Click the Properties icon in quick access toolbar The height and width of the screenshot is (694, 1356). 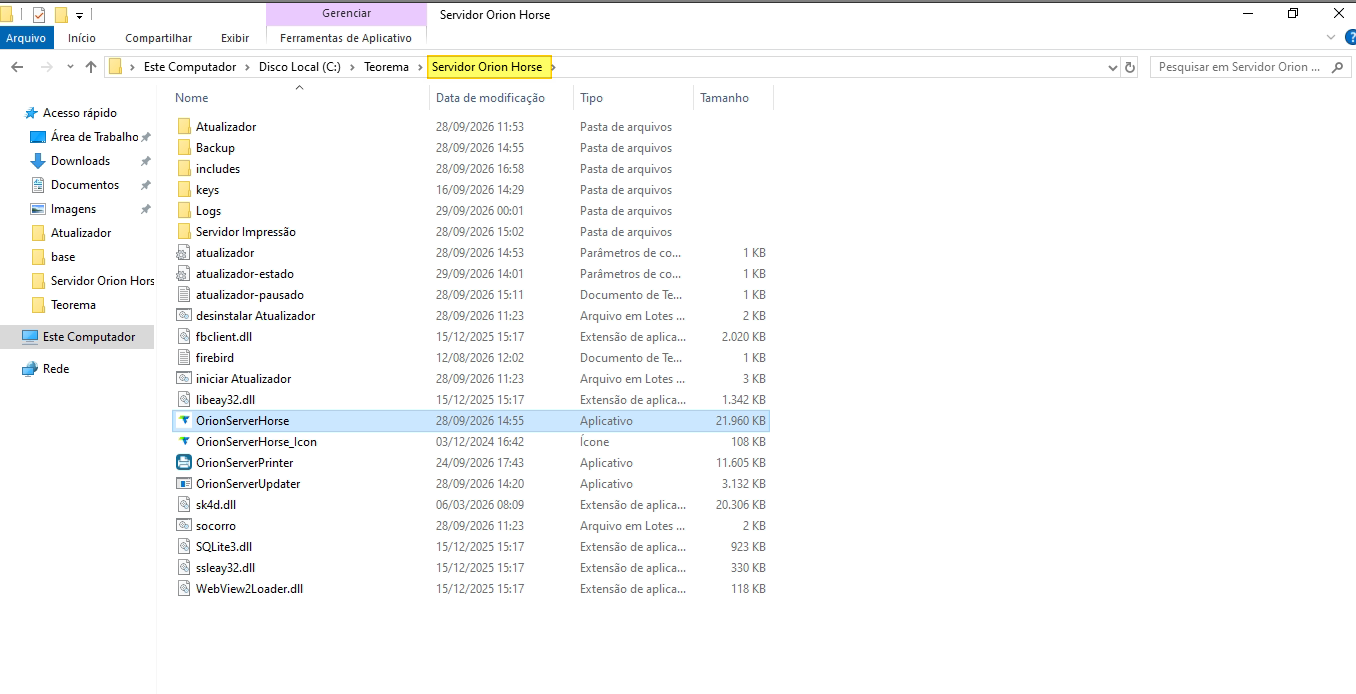39,14
